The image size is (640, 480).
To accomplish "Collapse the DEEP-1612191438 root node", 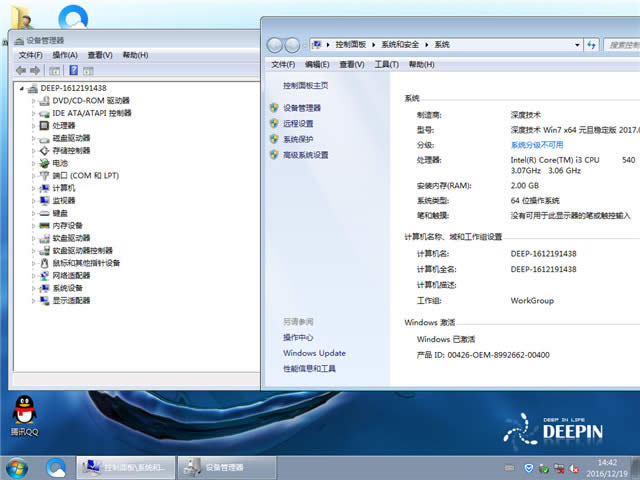I will 22,88.
